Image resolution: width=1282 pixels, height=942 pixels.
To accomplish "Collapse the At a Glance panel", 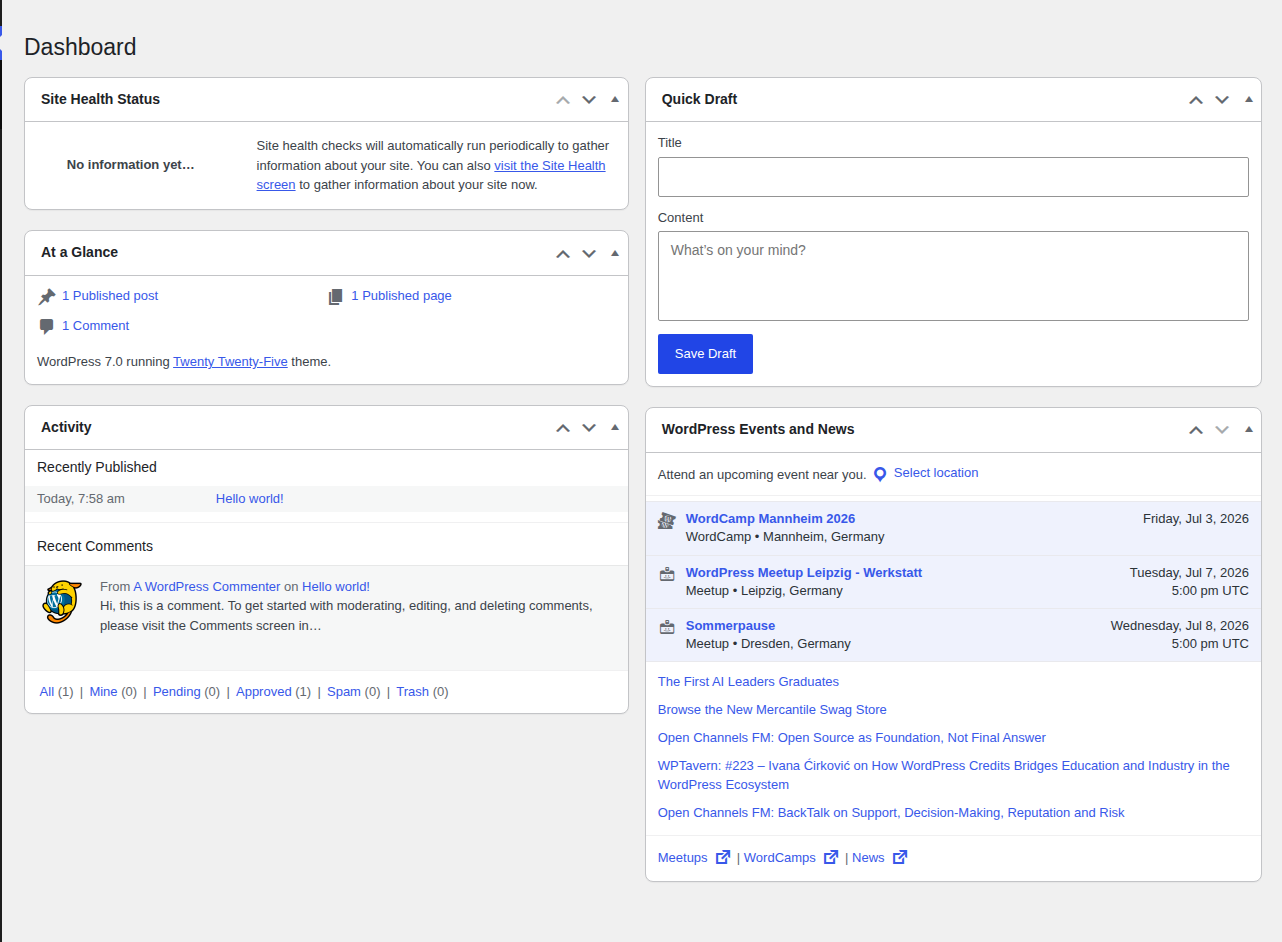I will tap(615, 253).
